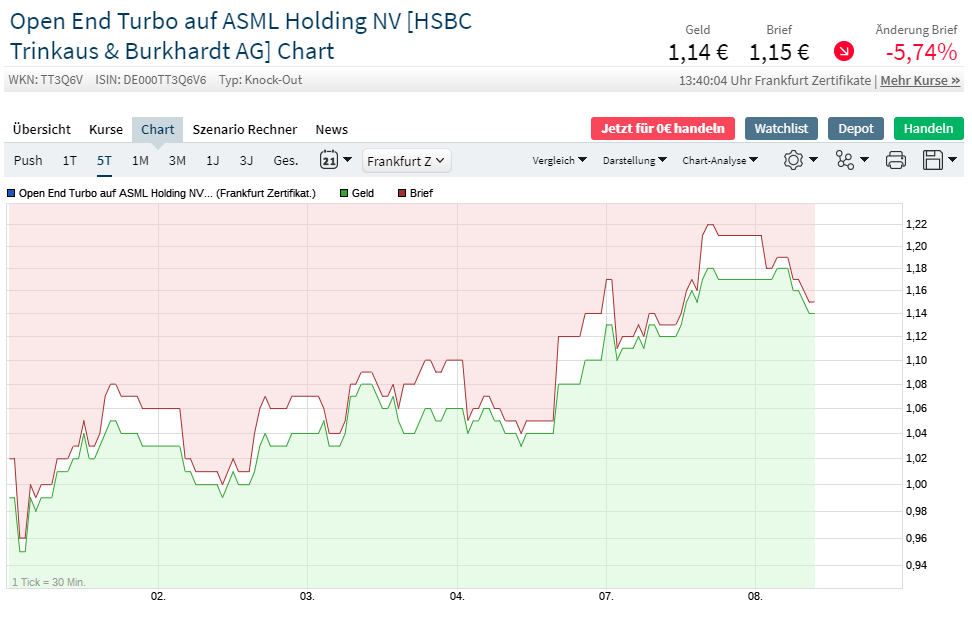Click the 1,14 € Geld price
Viewport: 972px width, 620px height.
click(x=697, y=52)
